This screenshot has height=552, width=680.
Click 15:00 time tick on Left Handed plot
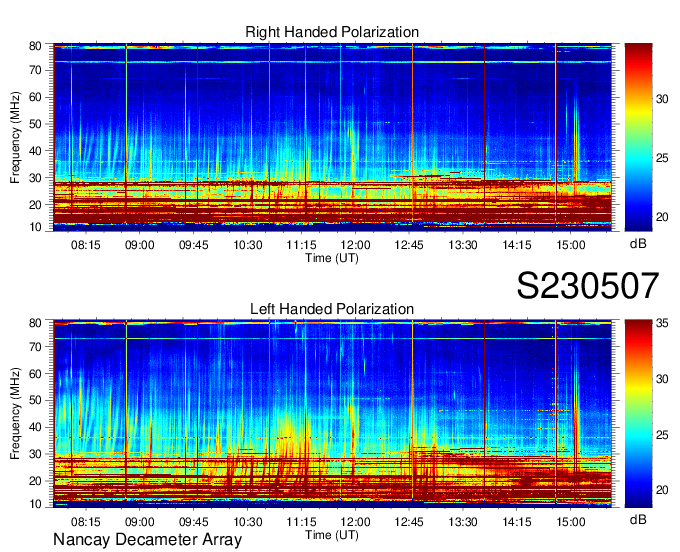pyautogui.click(x=571, y=522)
